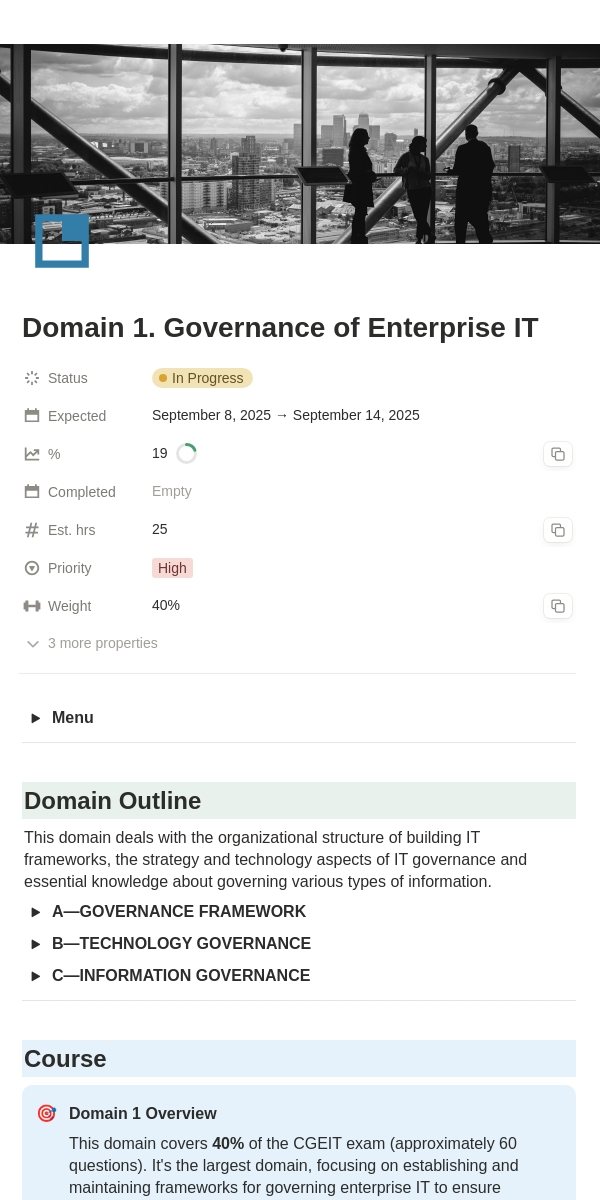The width and height of the screenshot is (600, 1200).
Task: Expand the Menu toggle
Action: pos(36,718)
